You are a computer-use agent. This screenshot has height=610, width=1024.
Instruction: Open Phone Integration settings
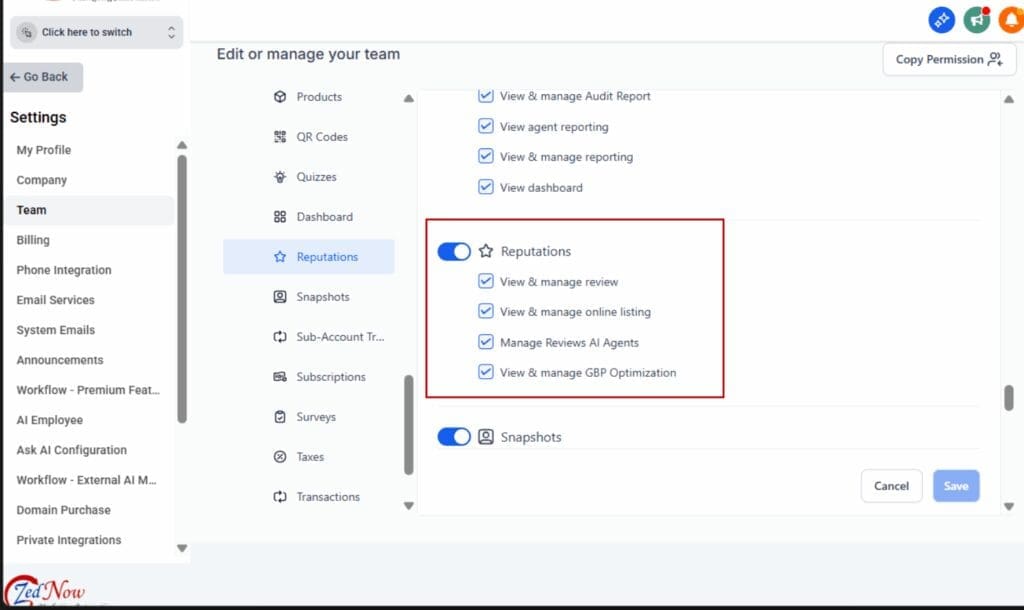pos(63,270)
